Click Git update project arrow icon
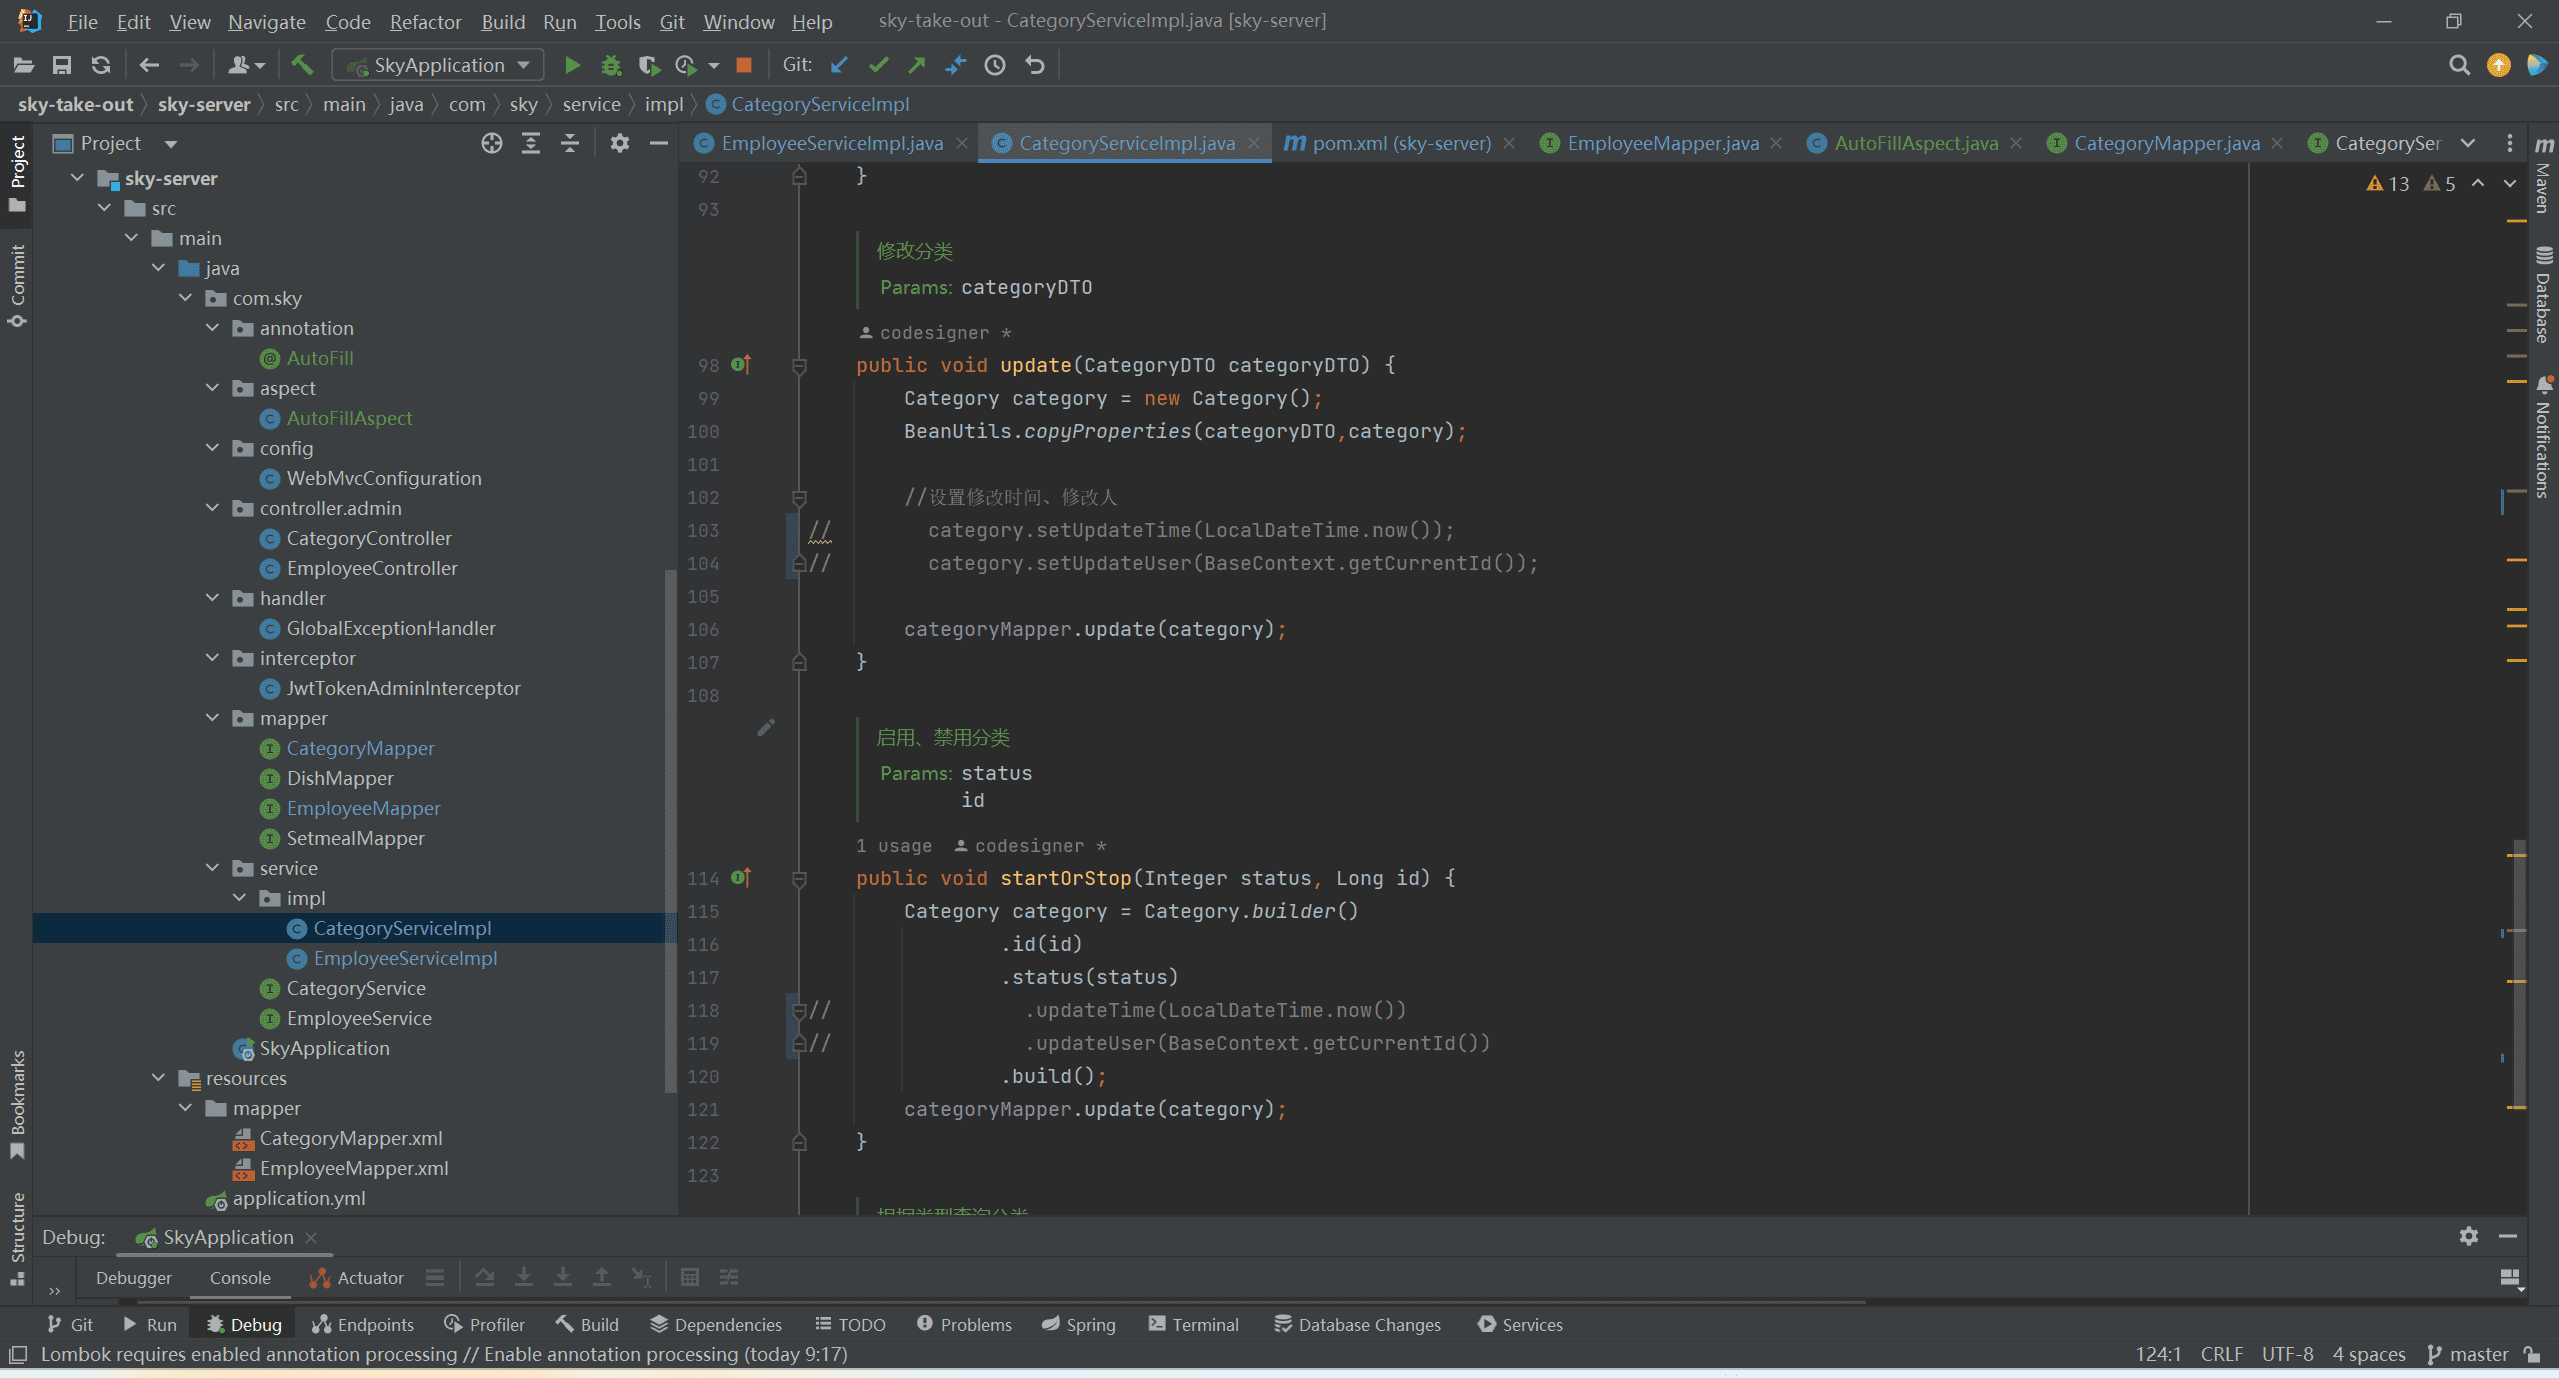The image size is (2559, 1378). click(839, 65)
